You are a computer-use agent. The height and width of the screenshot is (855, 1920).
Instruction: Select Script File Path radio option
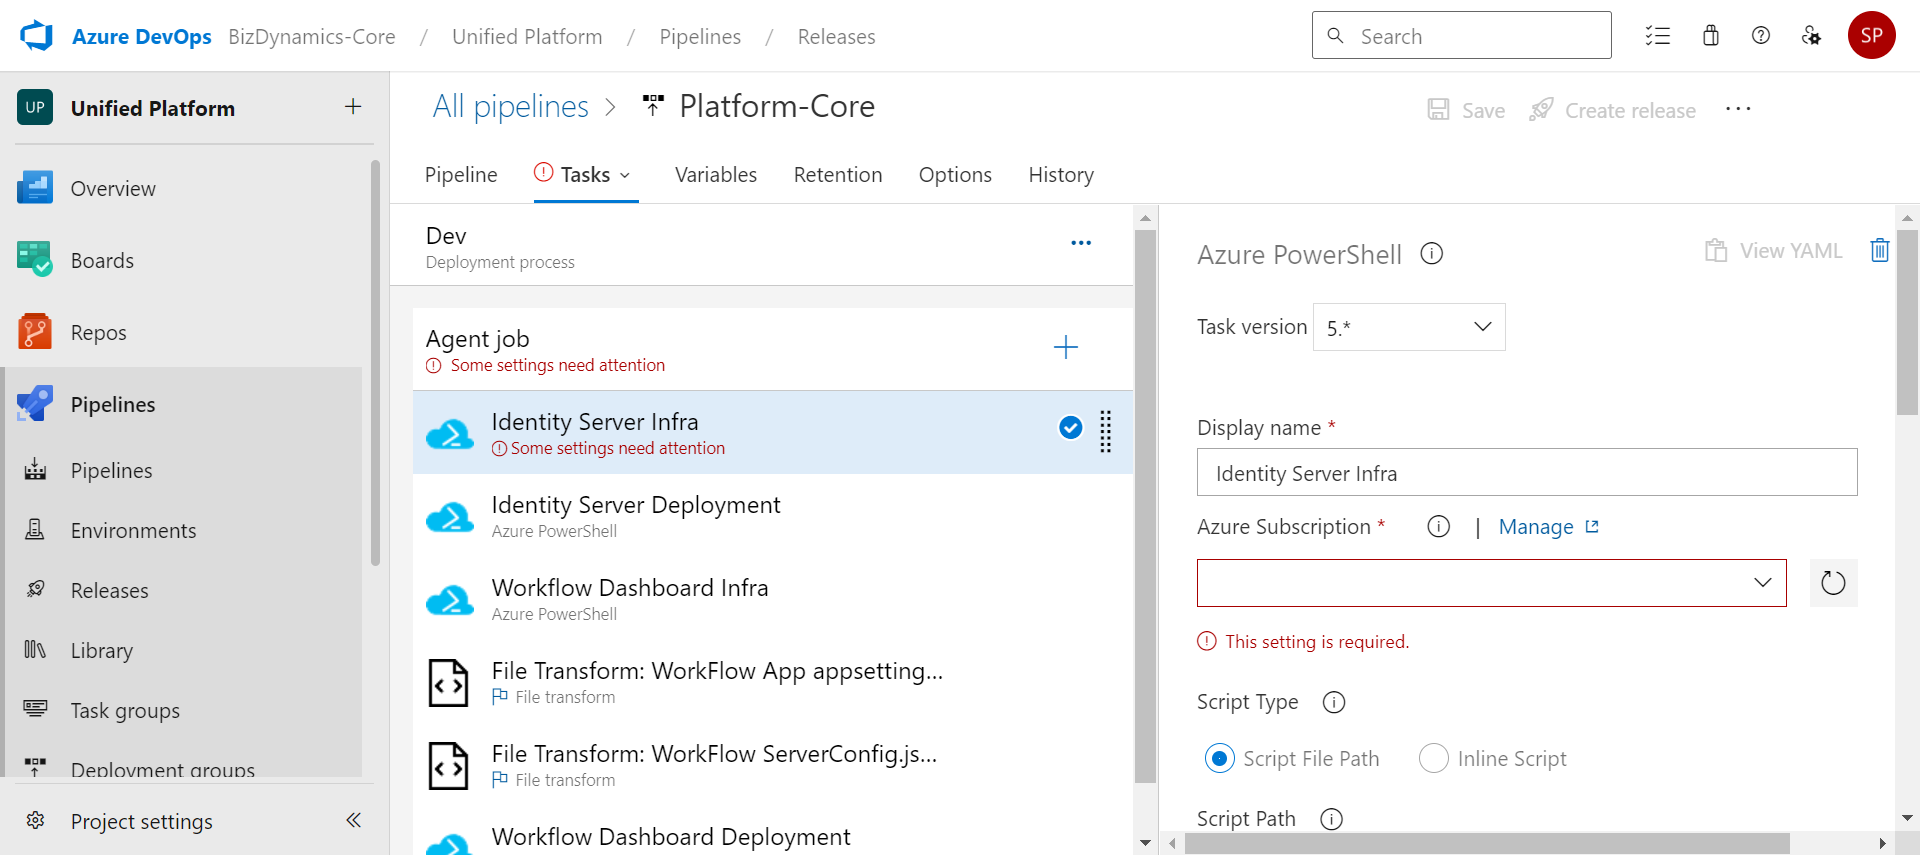click(x=1220, y=759)
